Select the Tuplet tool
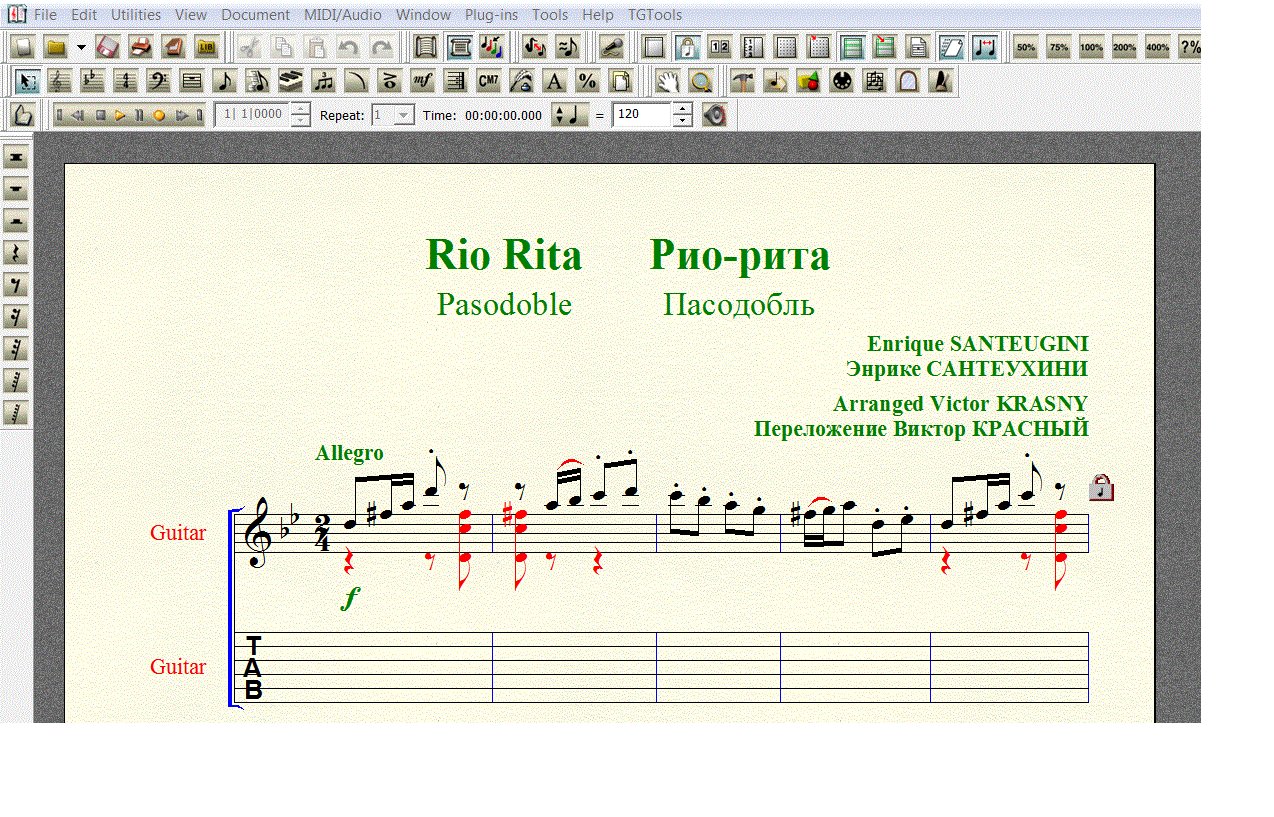Screen dimensions: 1274x817 [323, 81]
